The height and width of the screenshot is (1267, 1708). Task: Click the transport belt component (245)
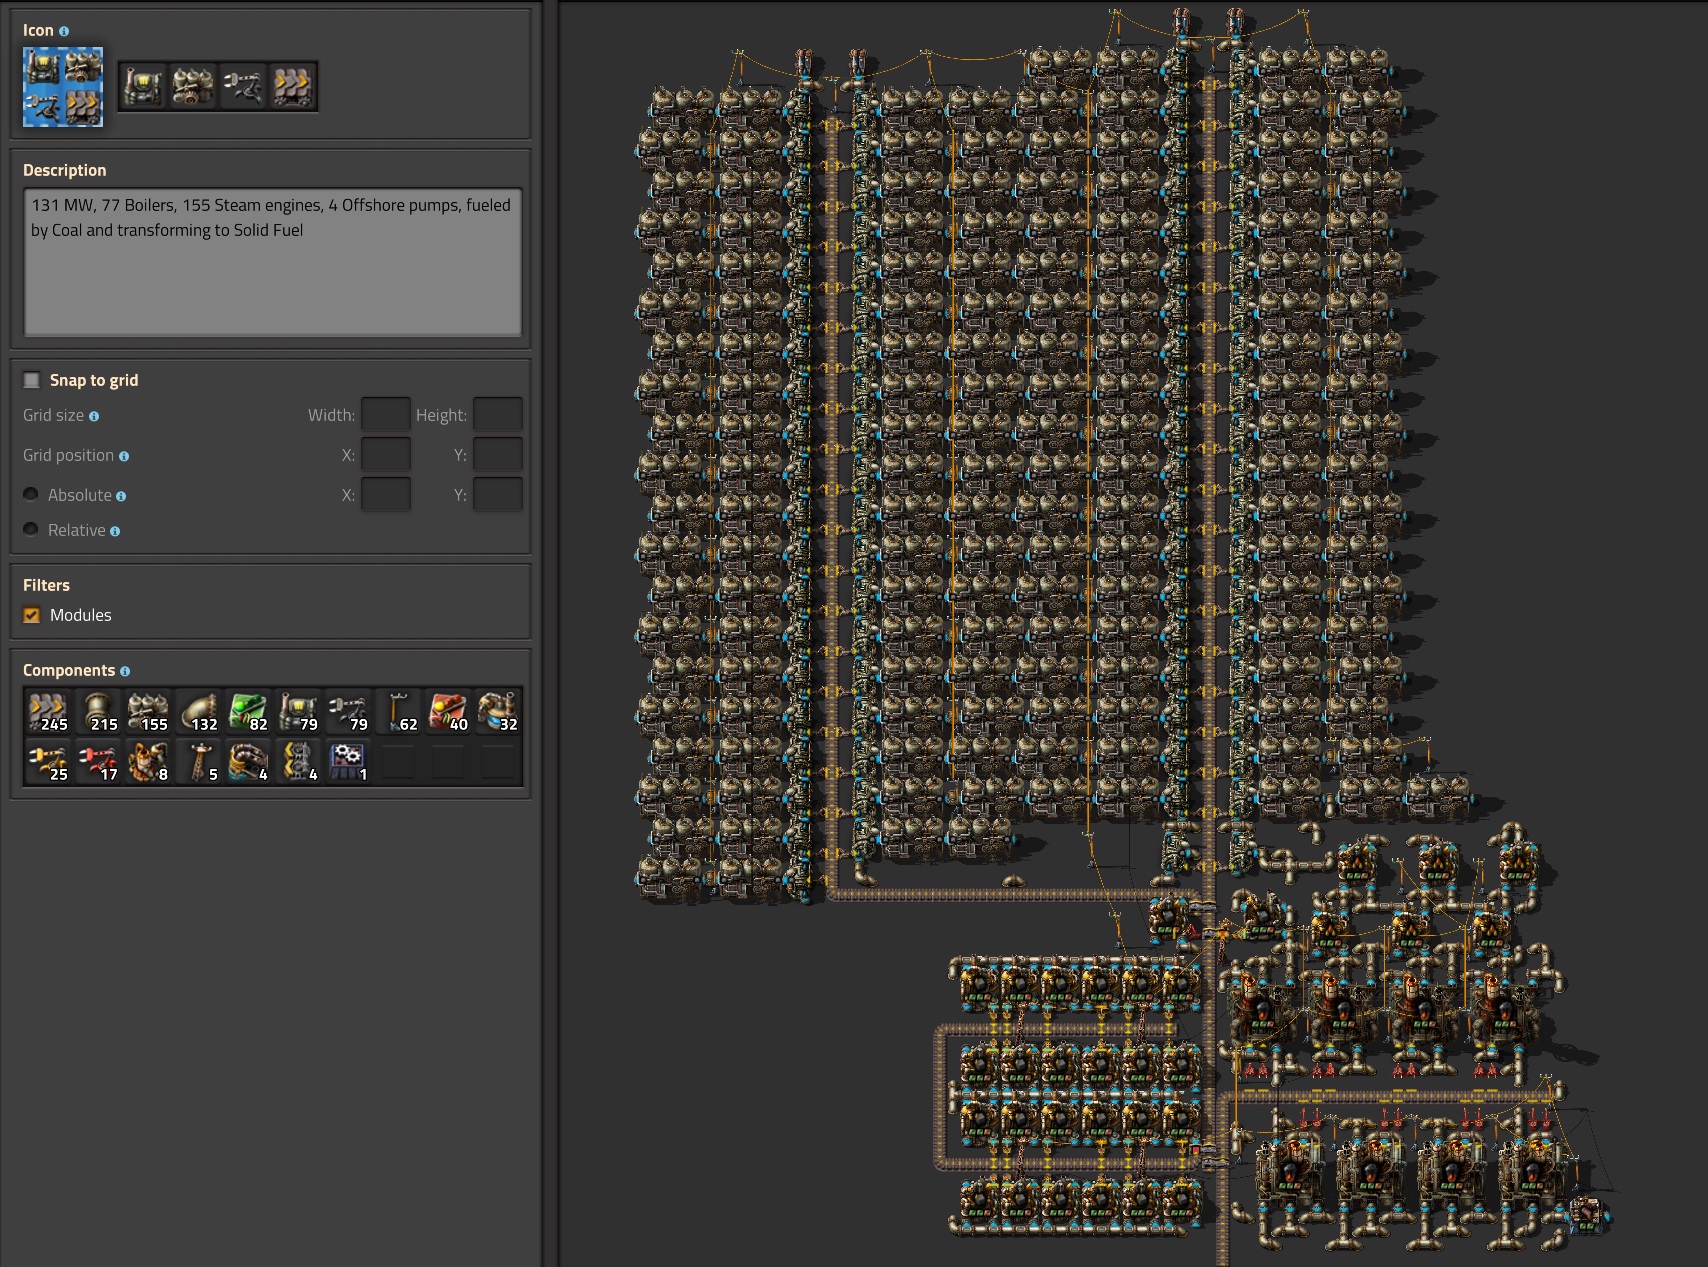(x=48, y=711)
